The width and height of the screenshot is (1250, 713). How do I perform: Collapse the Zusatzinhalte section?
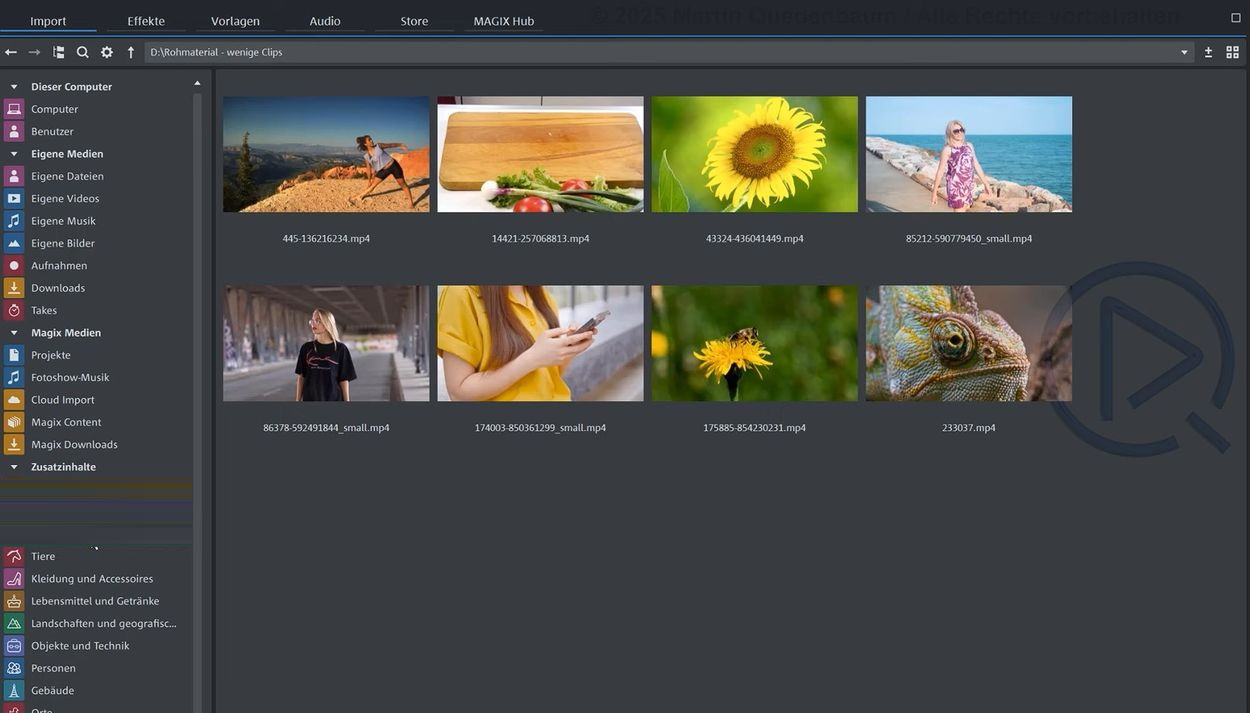click(14, 467)
